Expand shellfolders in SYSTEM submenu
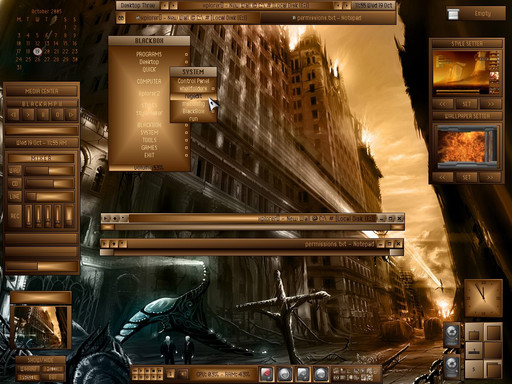The image size is (512, 384). tap(193, 89)
